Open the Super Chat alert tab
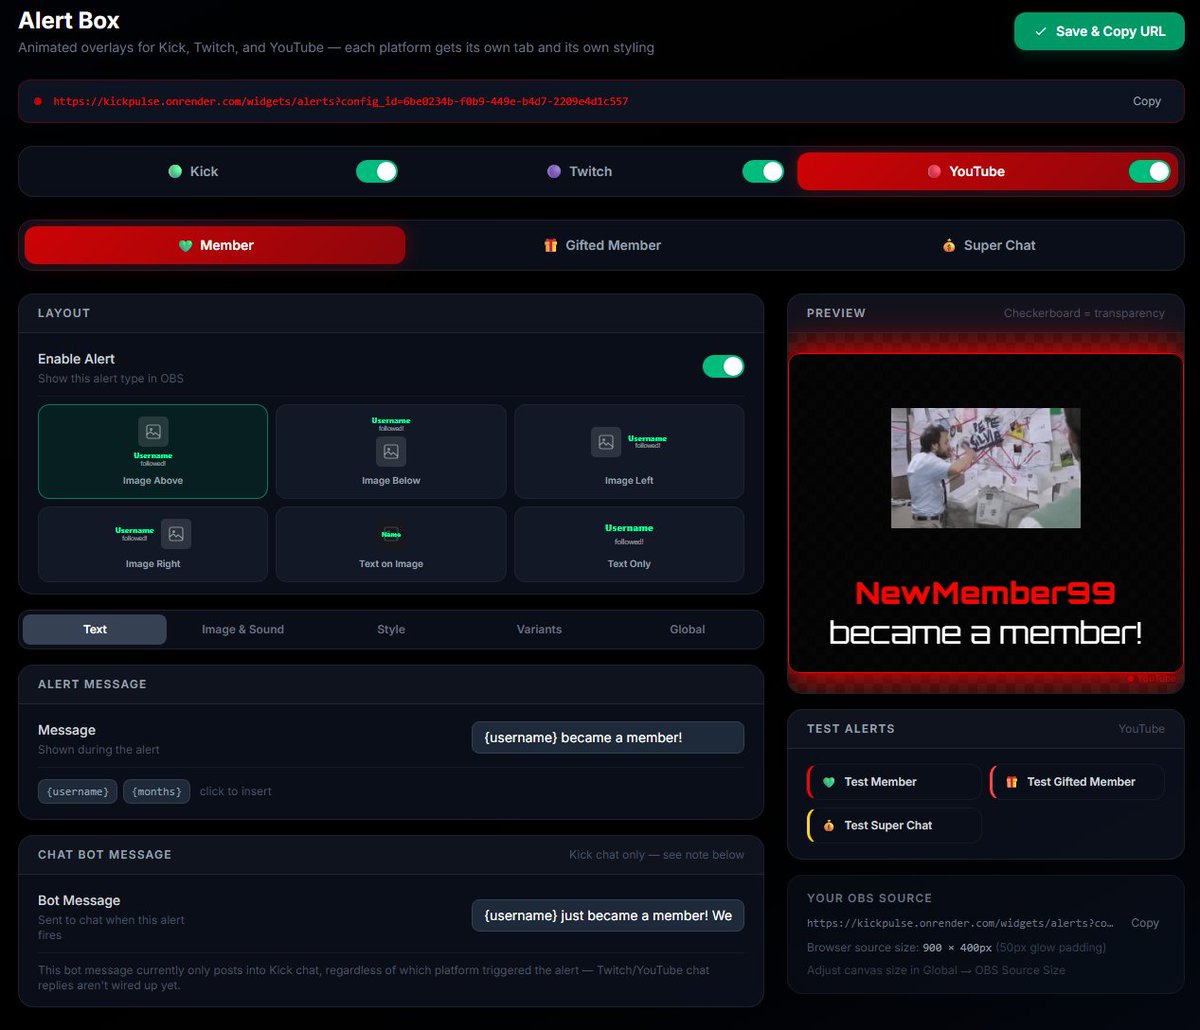This screenshot has width=1200, height=1030. [988, 245]
